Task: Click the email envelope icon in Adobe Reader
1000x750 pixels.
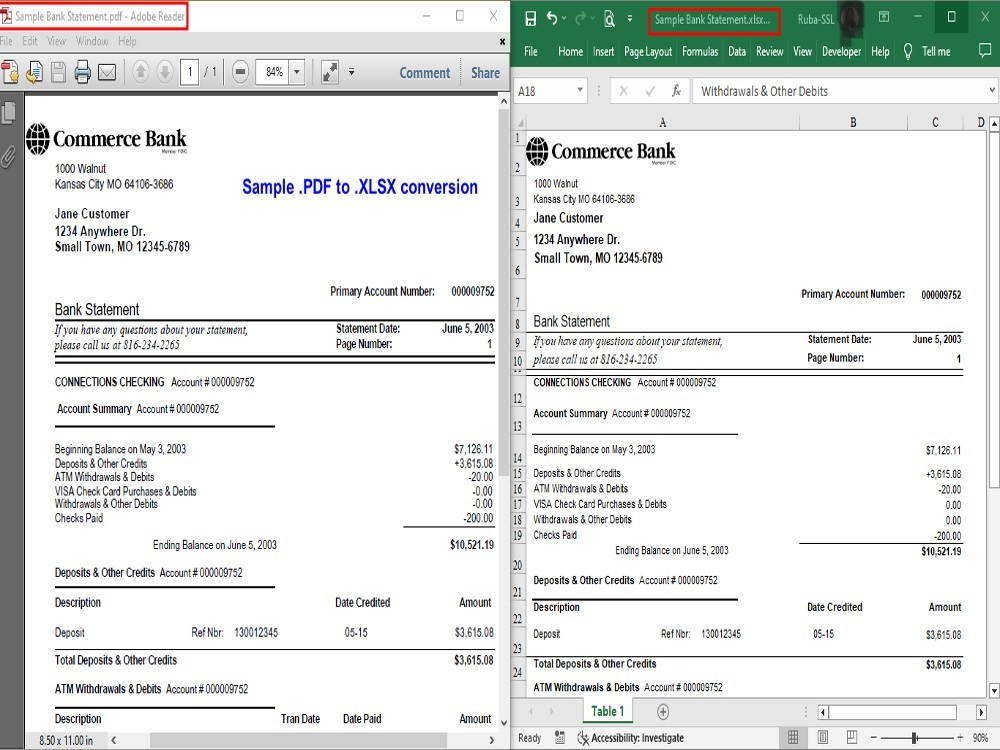Action: (107, 73)
